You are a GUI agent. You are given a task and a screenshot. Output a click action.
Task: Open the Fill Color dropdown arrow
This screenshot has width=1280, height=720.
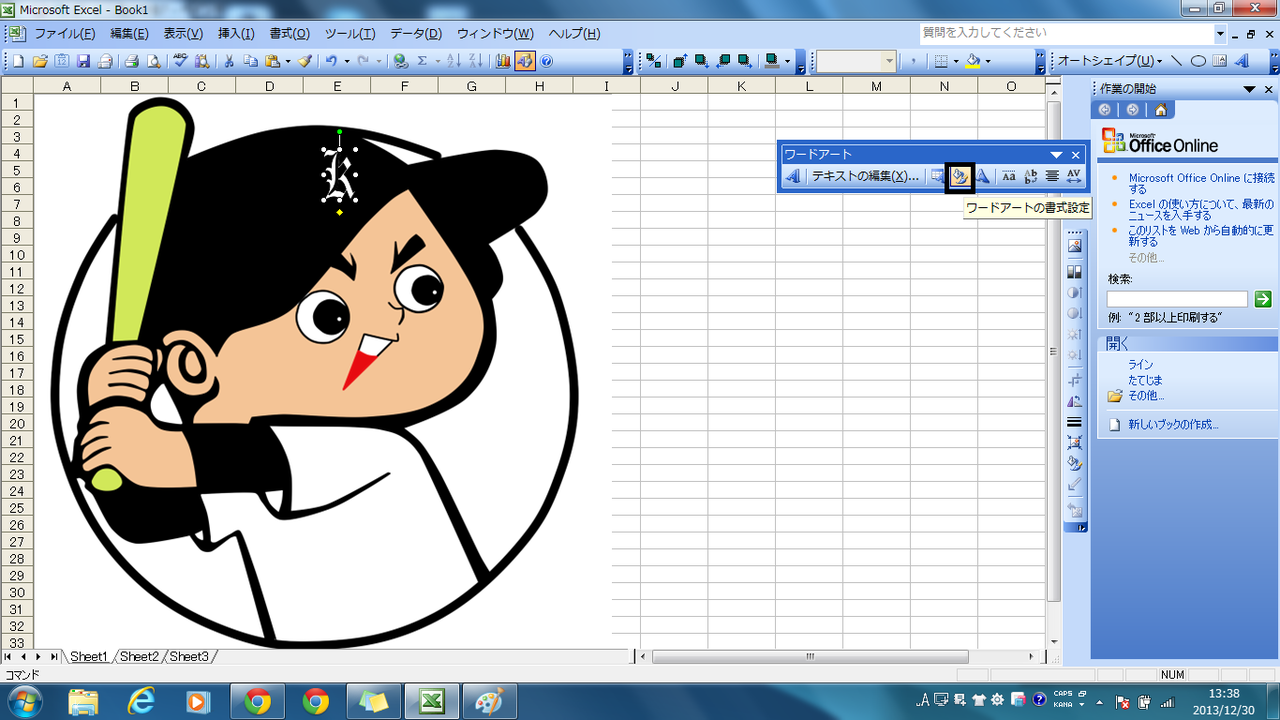coord(988,61)
